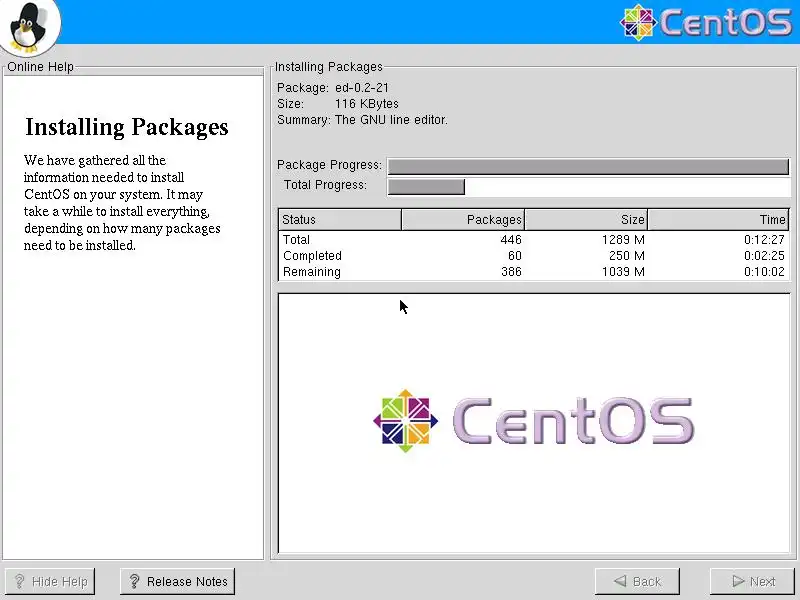
Task: Click summary 'The GNU line editor.'
Action: tap(391, 120)
